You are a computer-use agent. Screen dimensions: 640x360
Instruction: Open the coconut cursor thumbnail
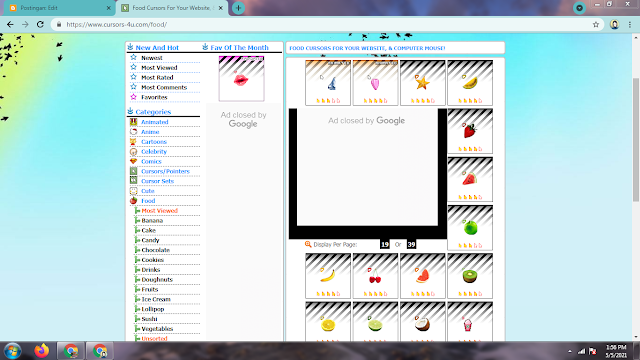tap(422, 321)
